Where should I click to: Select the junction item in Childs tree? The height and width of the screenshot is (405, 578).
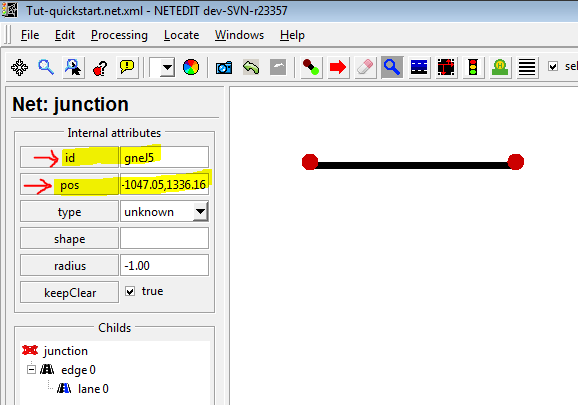(66, 351)
